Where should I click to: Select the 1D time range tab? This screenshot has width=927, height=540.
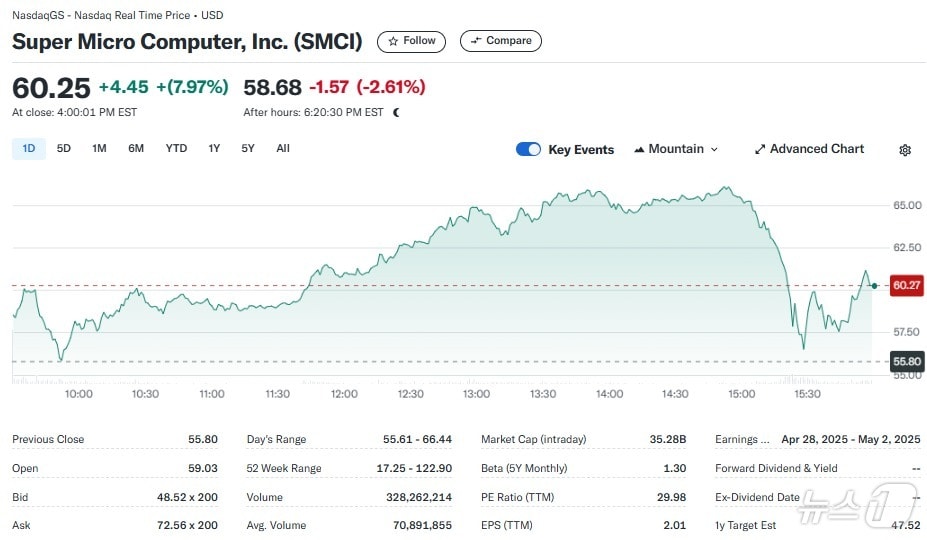pos(29,149)
